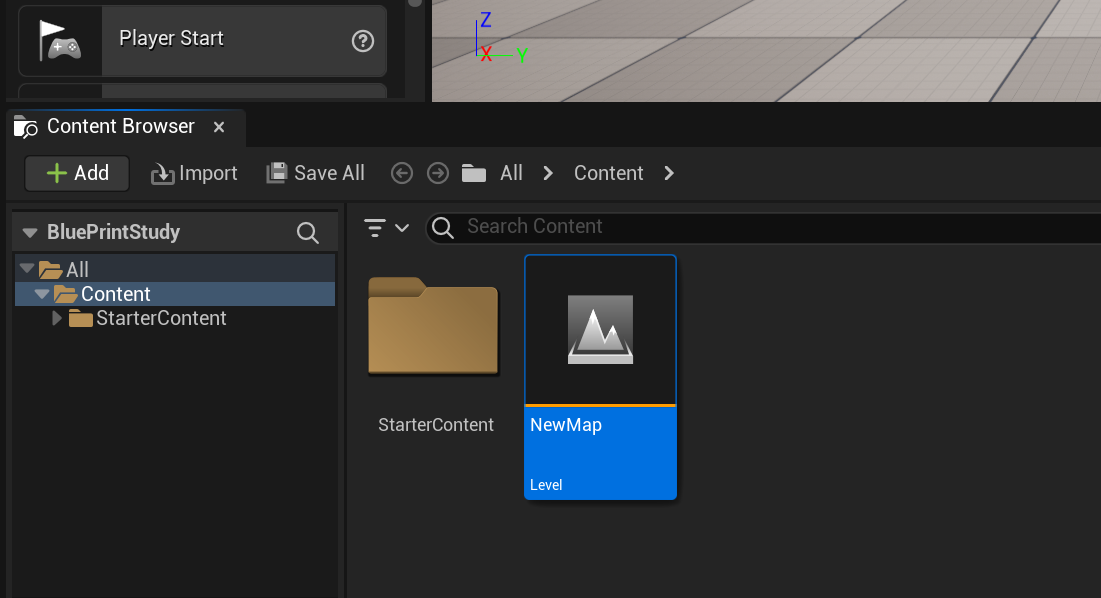Click the Level type label on NewMap
The image size is (1101, 598).
(x=546, y=485)
